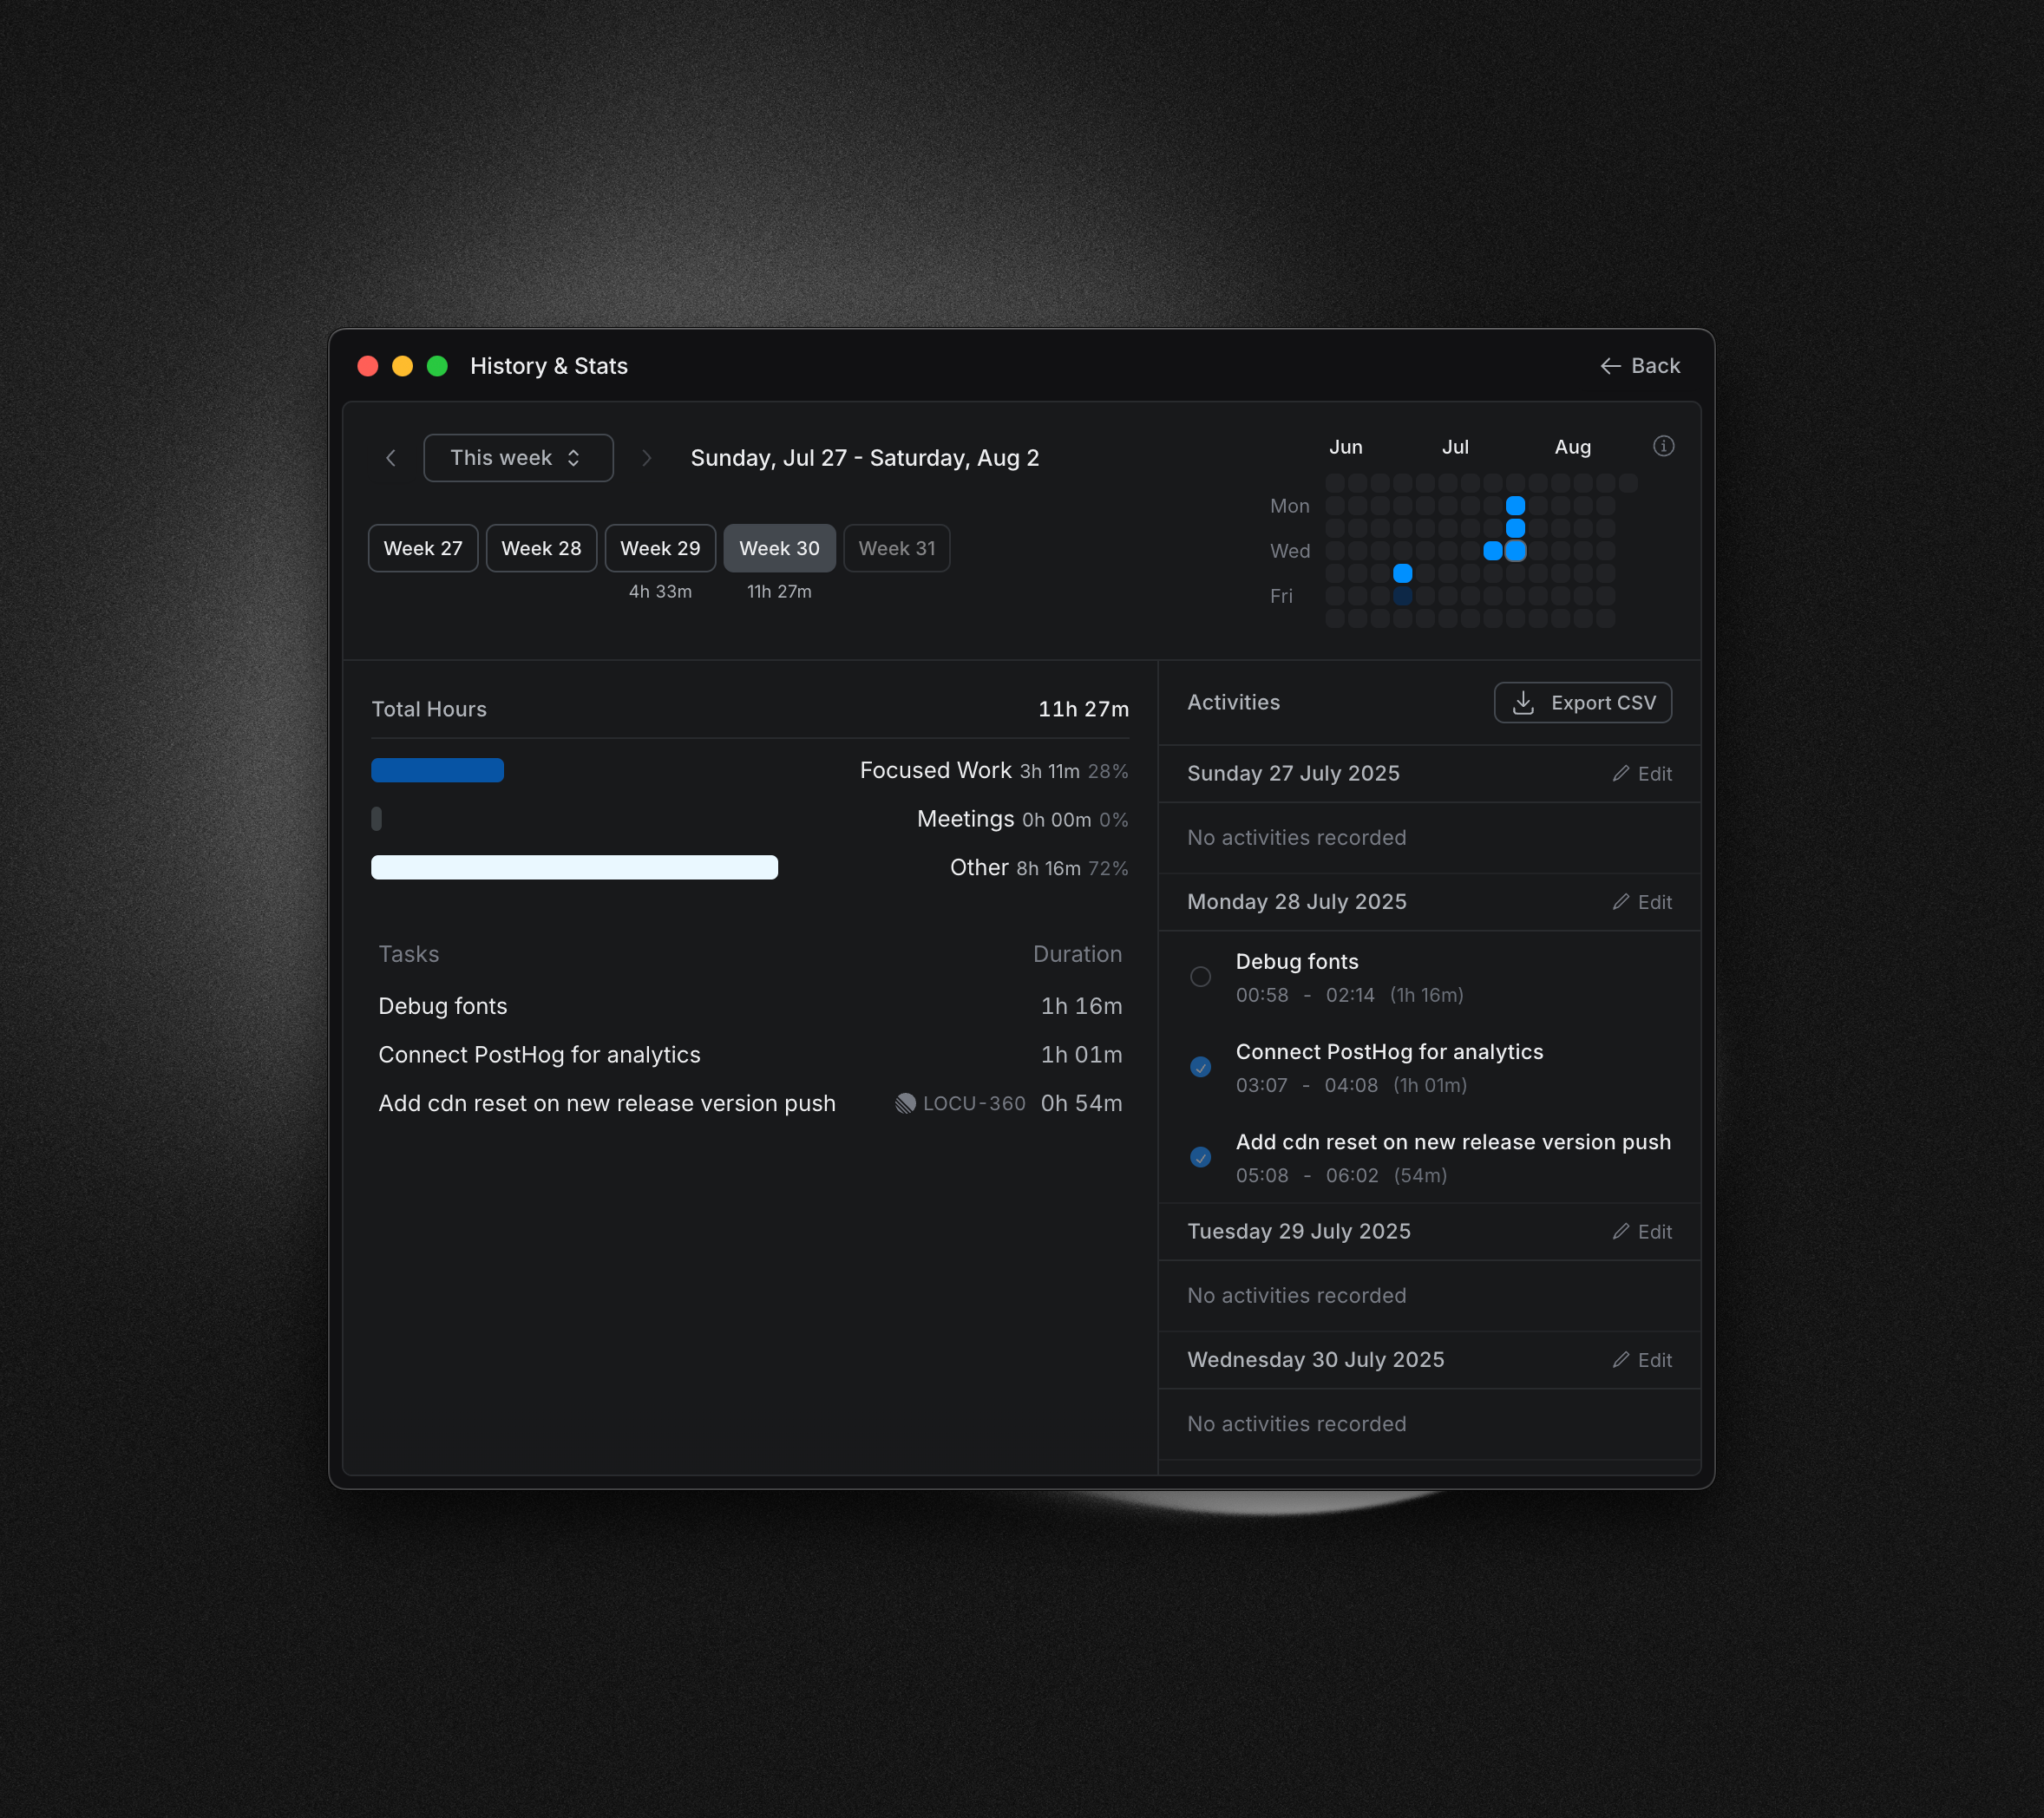The image size is (2044, 1818).
Task: Uncheck Add cdn reset activity checkbox
Action: [x=1200, y=1157]
